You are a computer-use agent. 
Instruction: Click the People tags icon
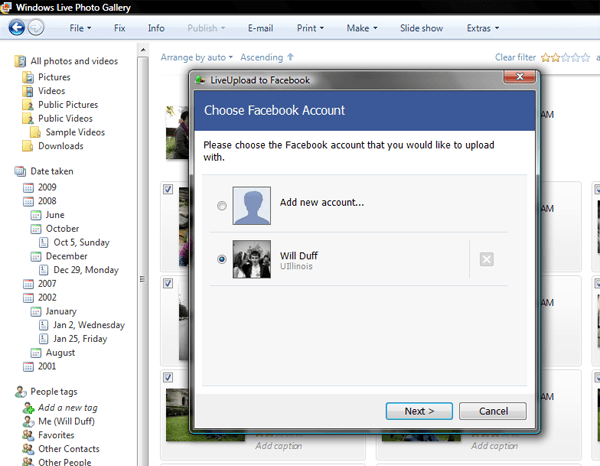pos(21,392)
